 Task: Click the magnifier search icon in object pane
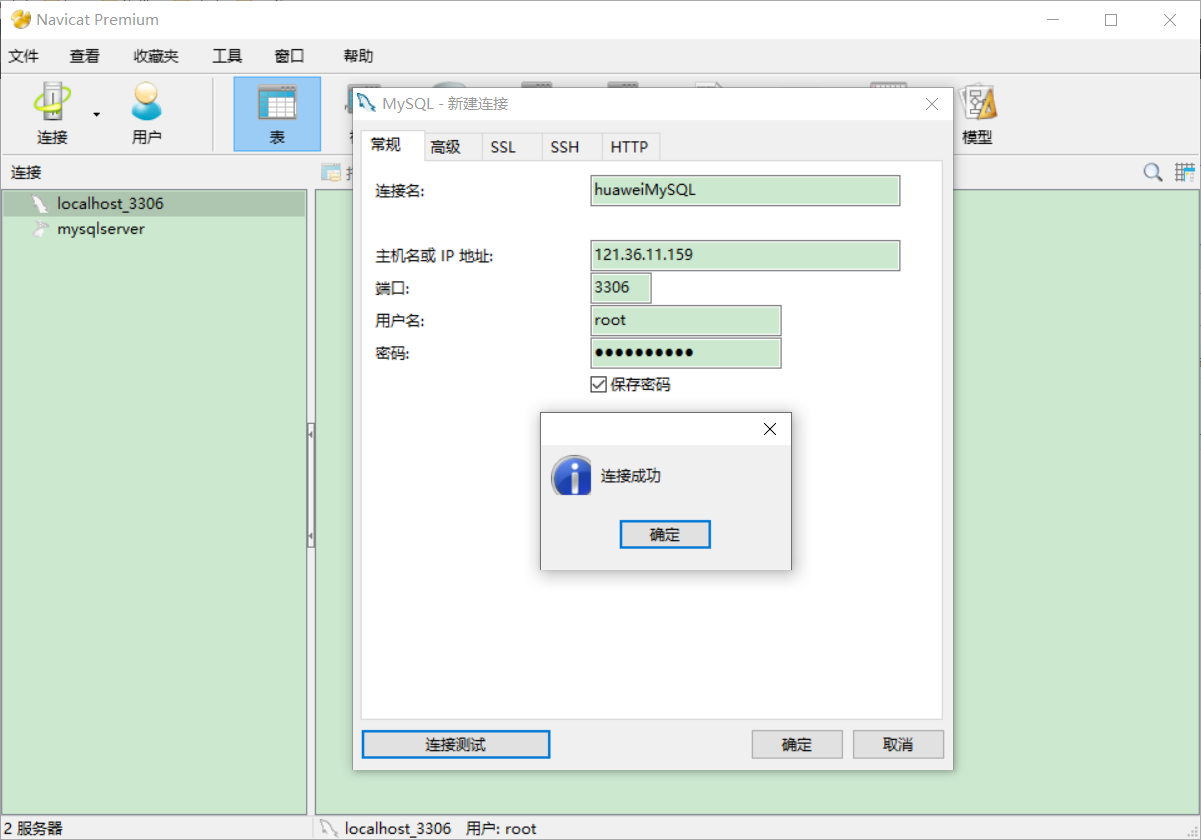[1153, 172]
